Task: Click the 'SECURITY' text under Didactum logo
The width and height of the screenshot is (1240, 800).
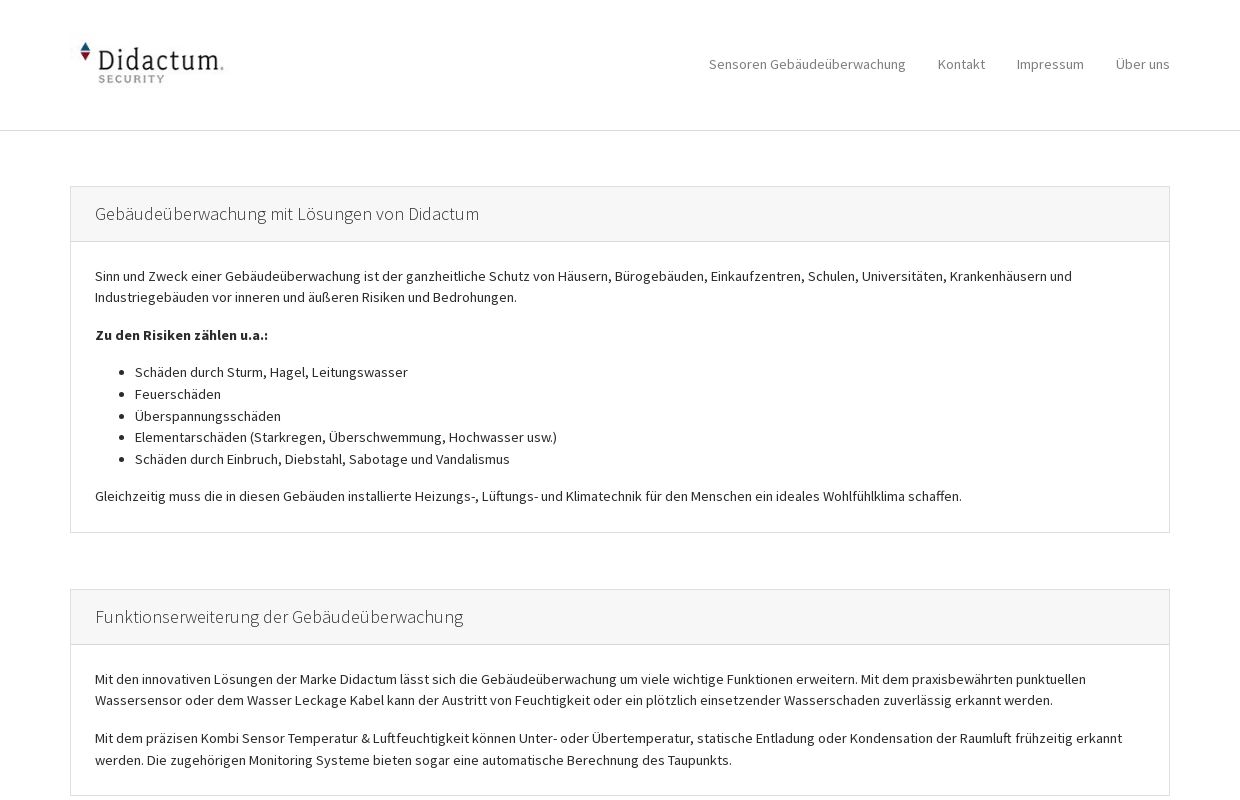Action: coord(131,79)
